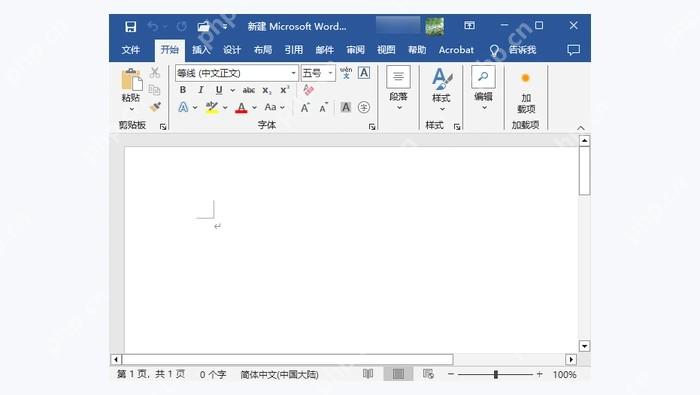The image size is (700, 395).
Task: Toggle strikethrough abc
Action: (249, 90)
